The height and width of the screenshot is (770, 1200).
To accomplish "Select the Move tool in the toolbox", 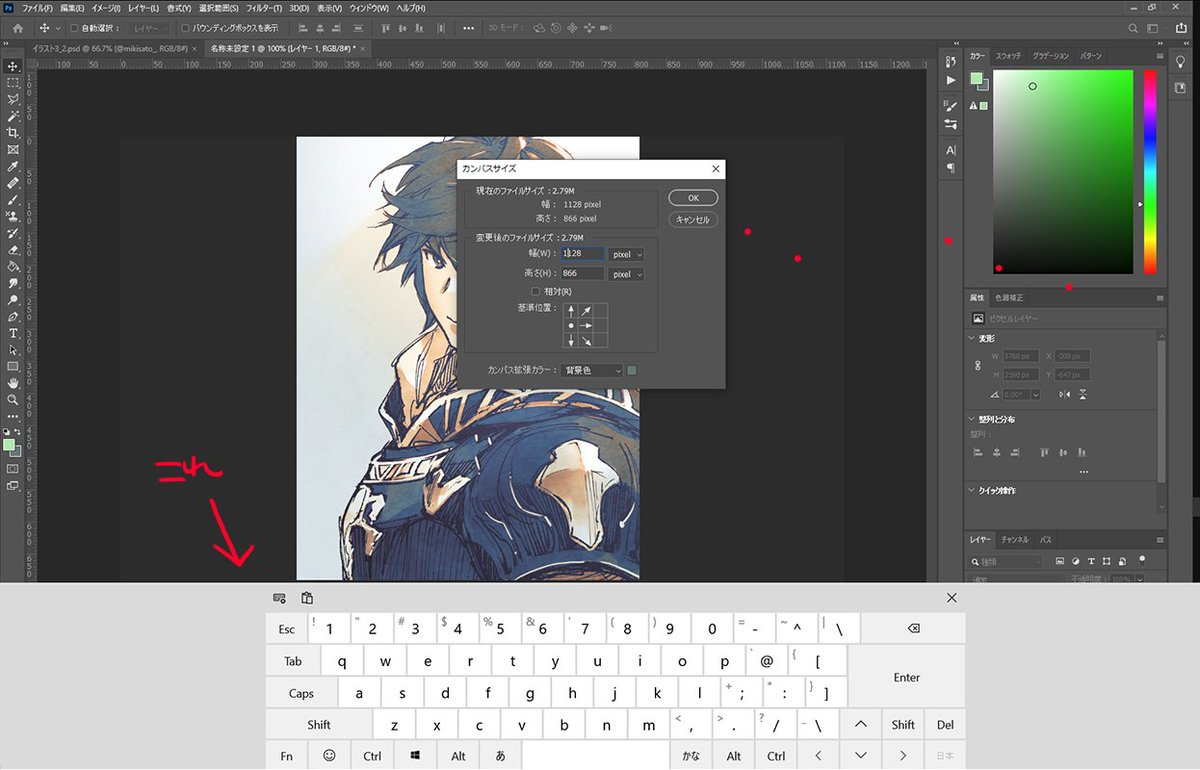I will pyautogui.click(x=14, y=65).
